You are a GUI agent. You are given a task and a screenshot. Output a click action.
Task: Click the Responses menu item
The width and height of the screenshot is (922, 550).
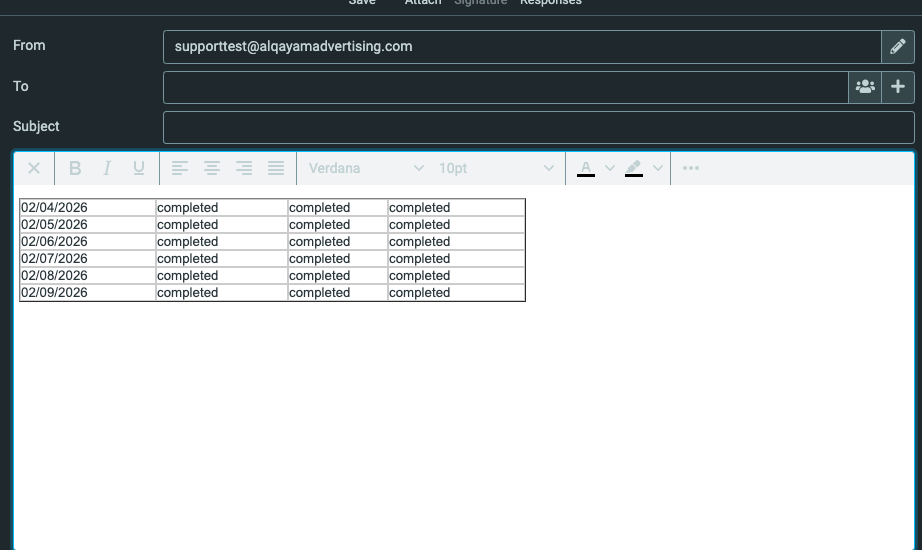point(550,3)
